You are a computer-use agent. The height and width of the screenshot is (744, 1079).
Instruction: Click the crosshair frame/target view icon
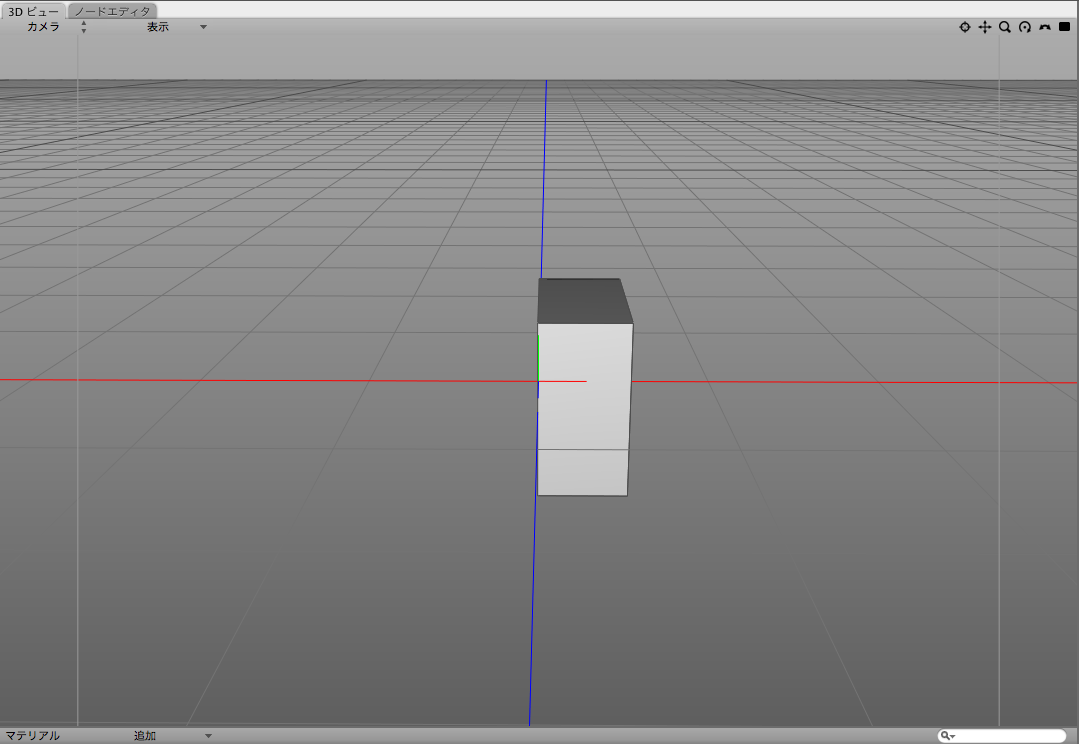click(965, 27)
